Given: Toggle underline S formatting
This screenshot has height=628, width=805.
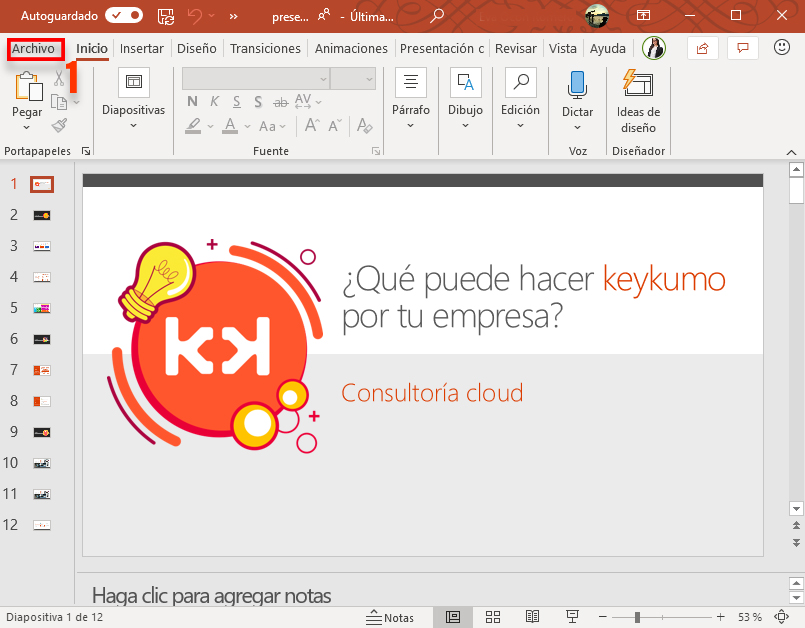Looking at the screenshot, I should click(x=236, y=102).
